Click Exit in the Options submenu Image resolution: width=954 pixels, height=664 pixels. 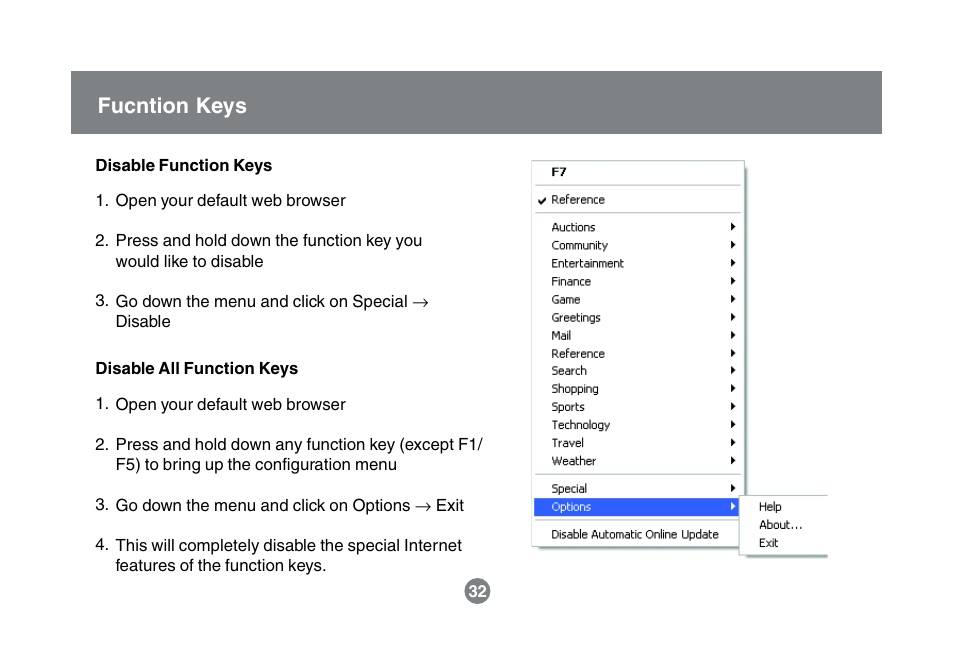(x=768, y=543)
